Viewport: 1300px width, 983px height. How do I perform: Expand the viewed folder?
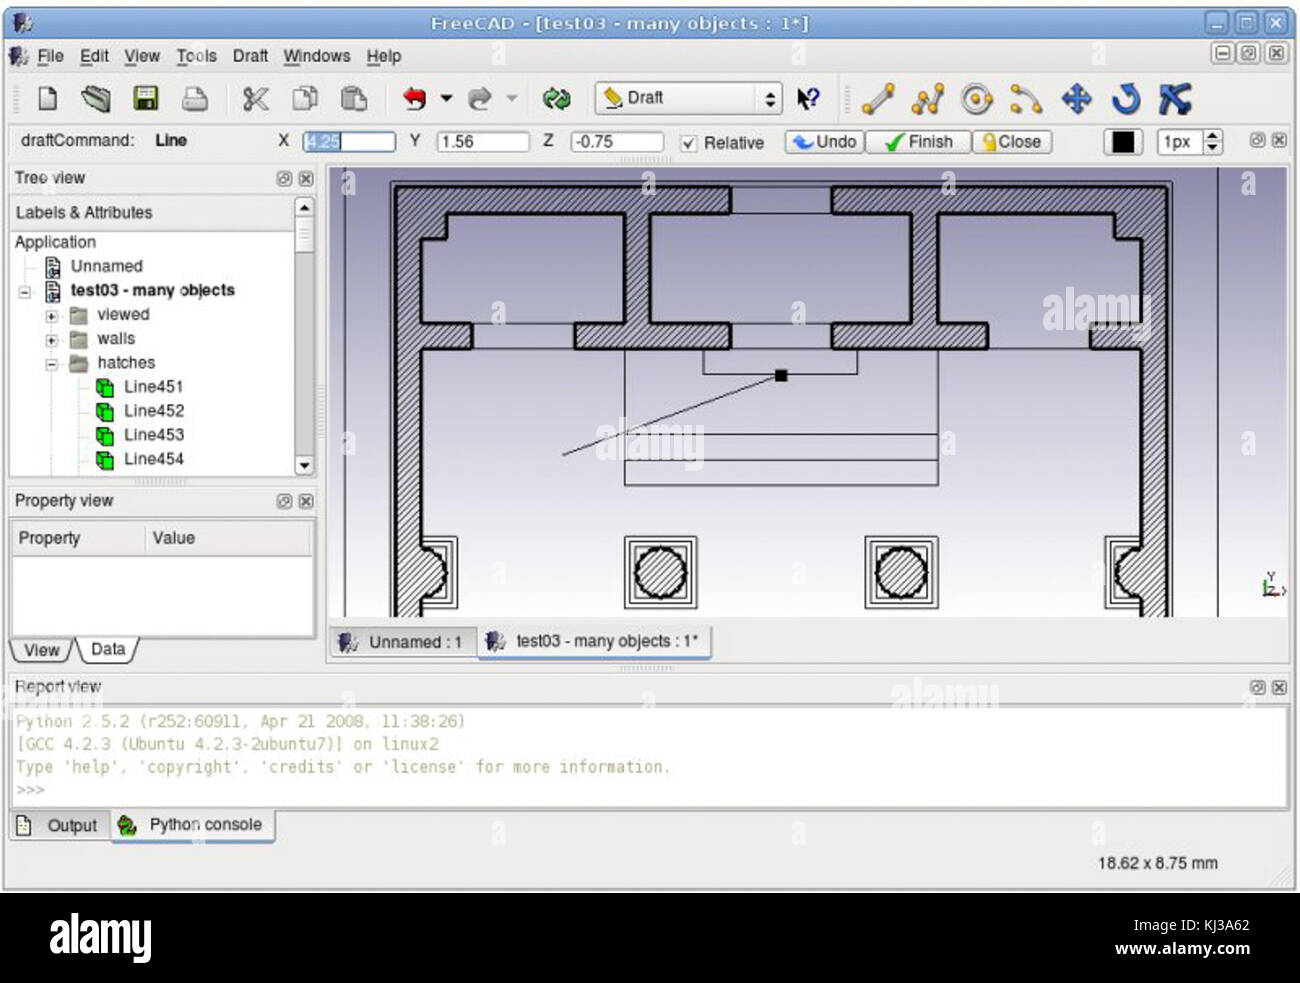point(51,316)
